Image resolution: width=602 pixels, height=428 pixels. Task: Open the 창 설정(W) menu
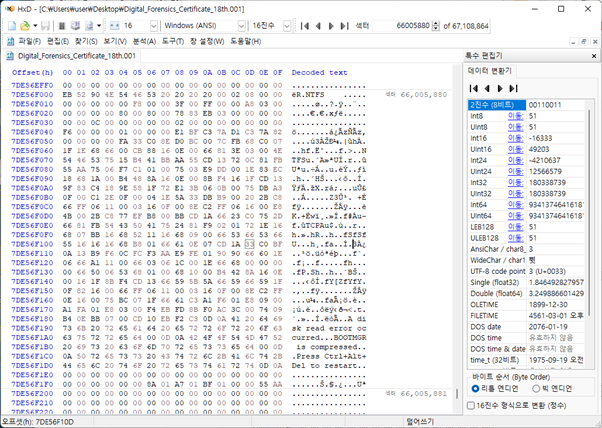(x=207, y=41)
